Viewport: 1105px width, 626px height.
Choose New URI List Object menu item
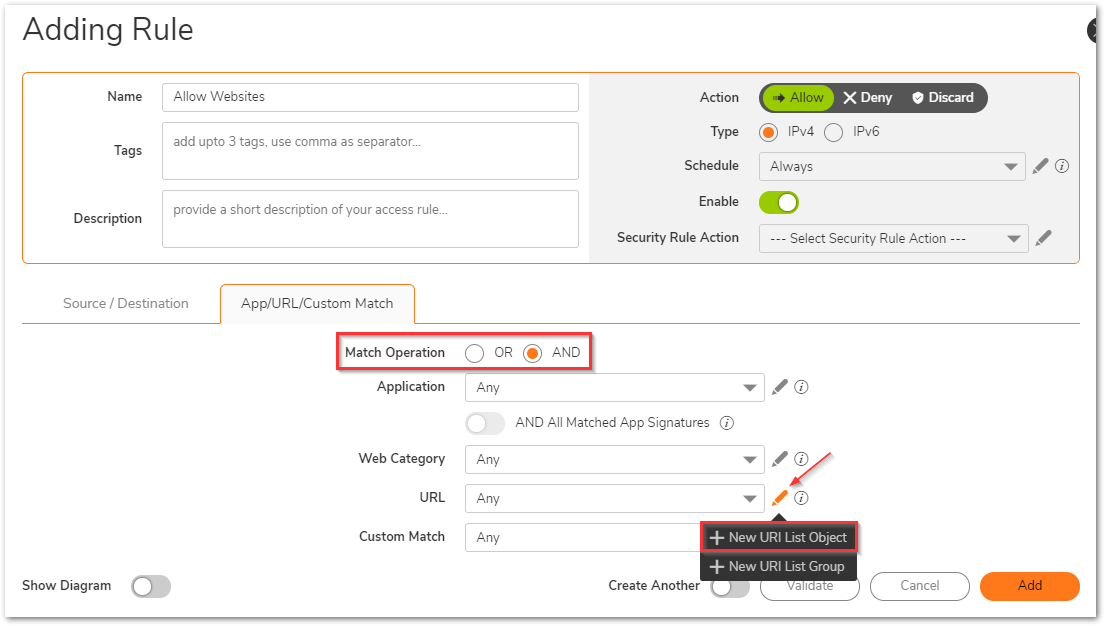(x=778, y=538)
